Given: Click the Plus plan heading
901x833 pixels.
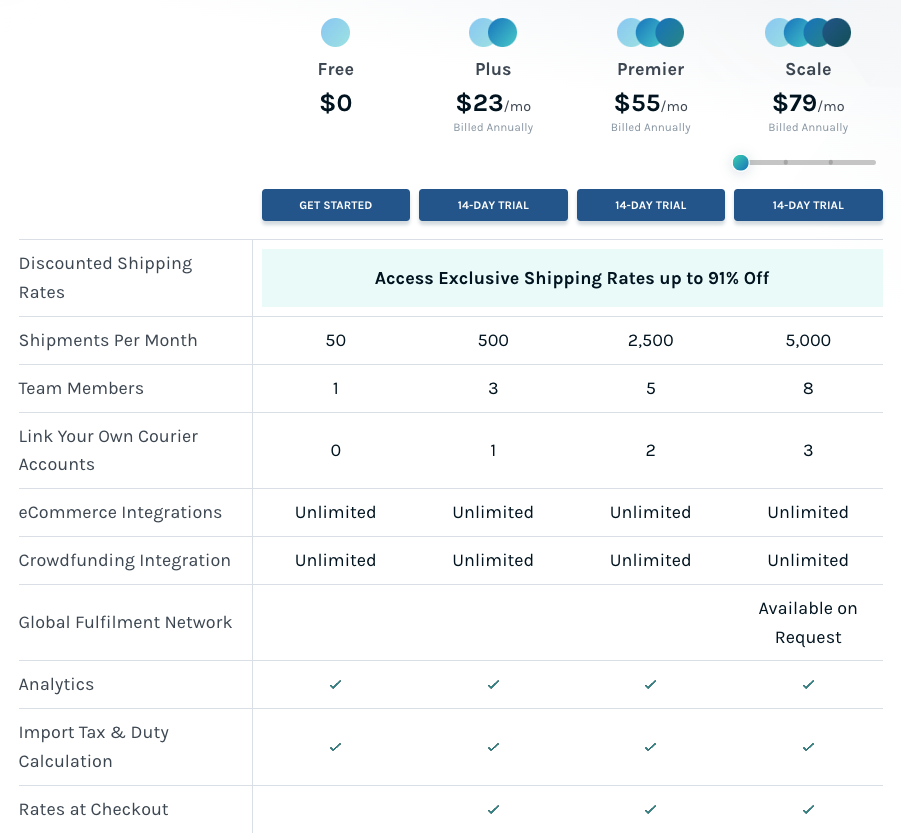Looking at the screenshot, I should point(493,69).
